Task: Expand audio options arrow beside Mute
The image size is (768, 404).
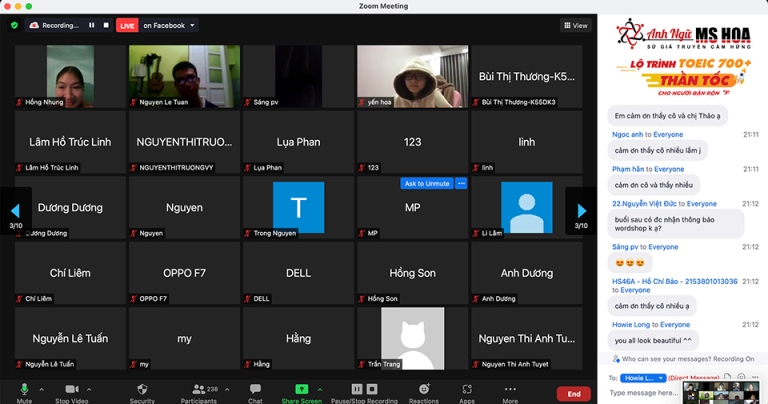Action: (x=42, y=388)
